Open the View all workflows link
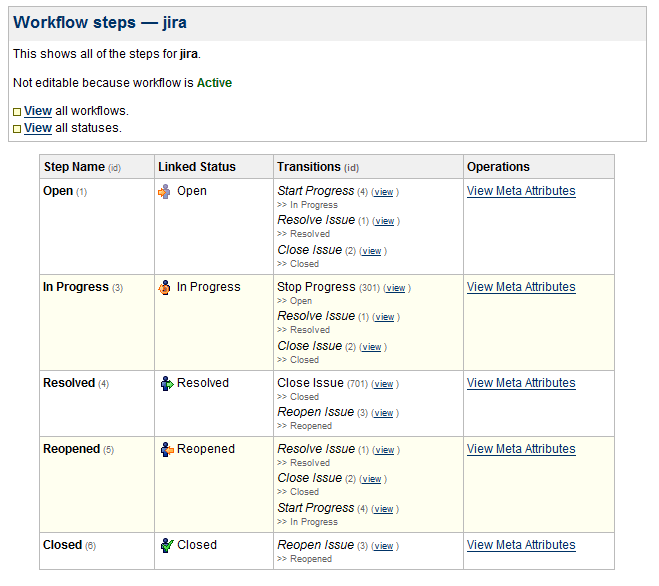Viewport: 659px width, 586px height. pos(38,111)
